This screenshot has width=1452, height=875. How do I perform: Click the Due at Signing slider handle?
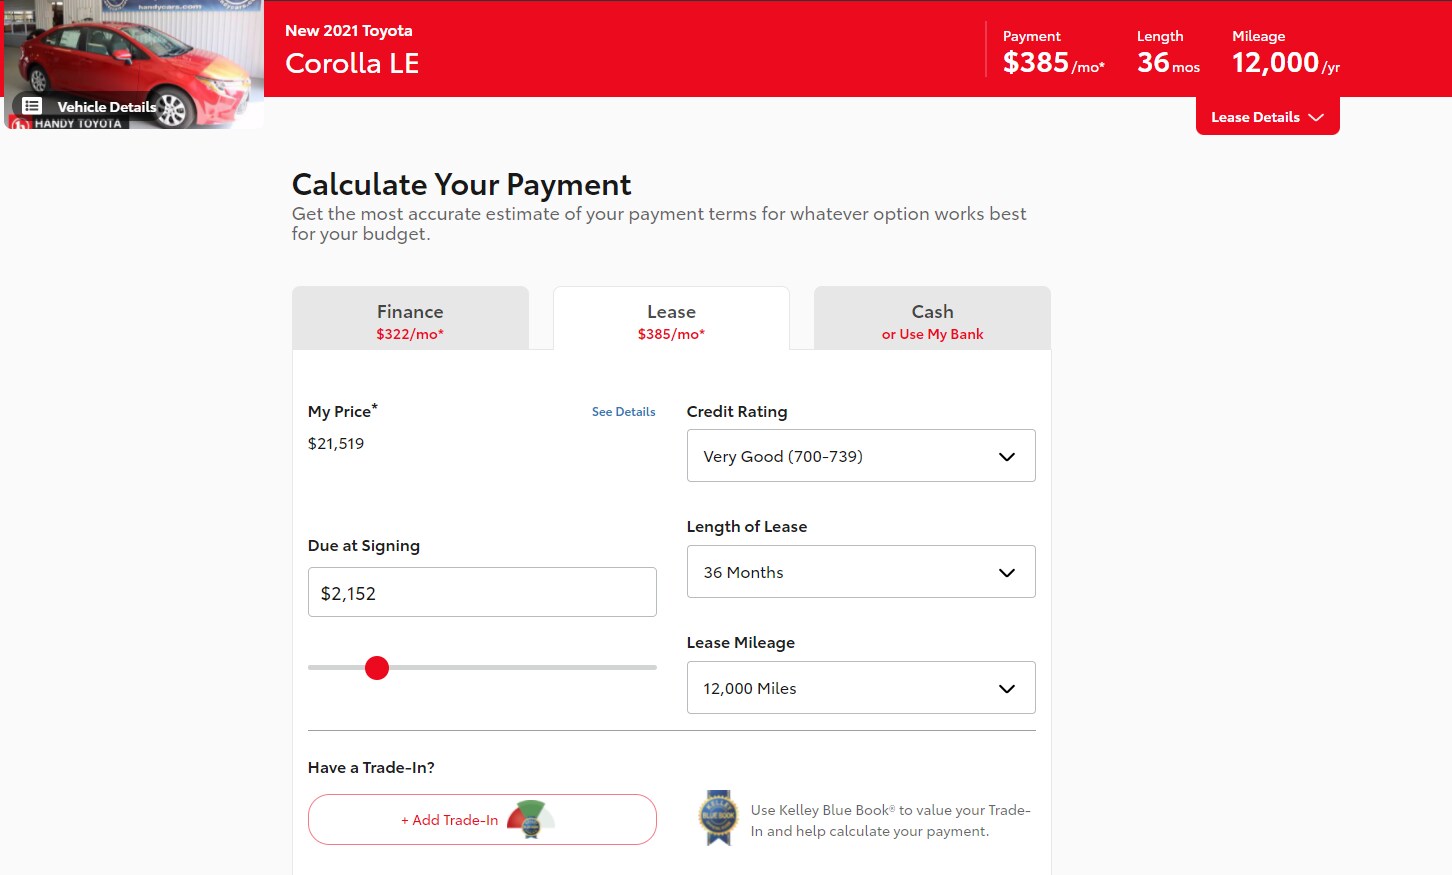(x=377, y=668)
